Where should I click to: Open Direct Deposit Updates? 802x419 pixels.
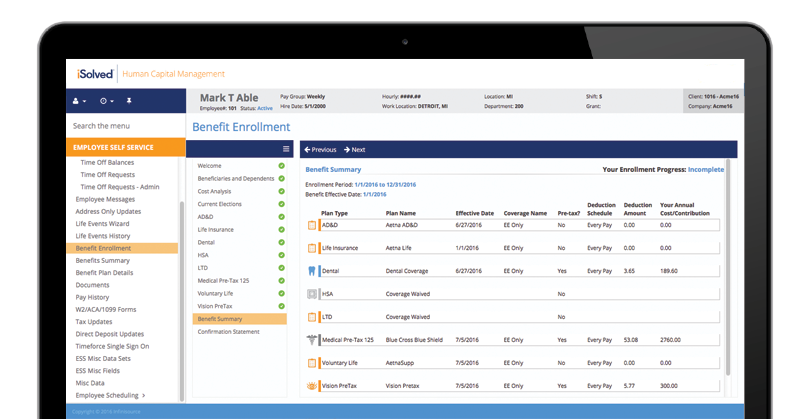click(x=110, y=334)
